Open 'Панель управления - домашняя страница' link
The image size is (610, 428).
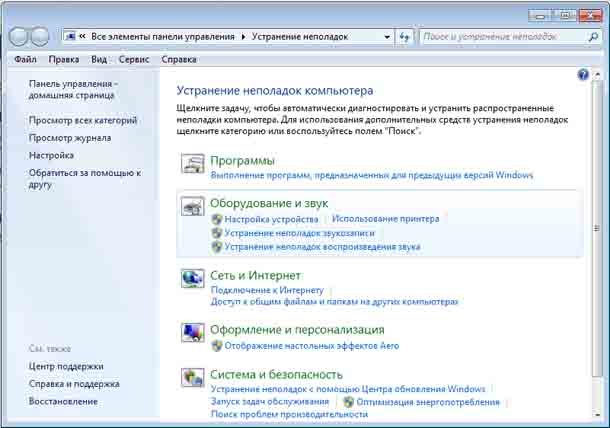73,89
